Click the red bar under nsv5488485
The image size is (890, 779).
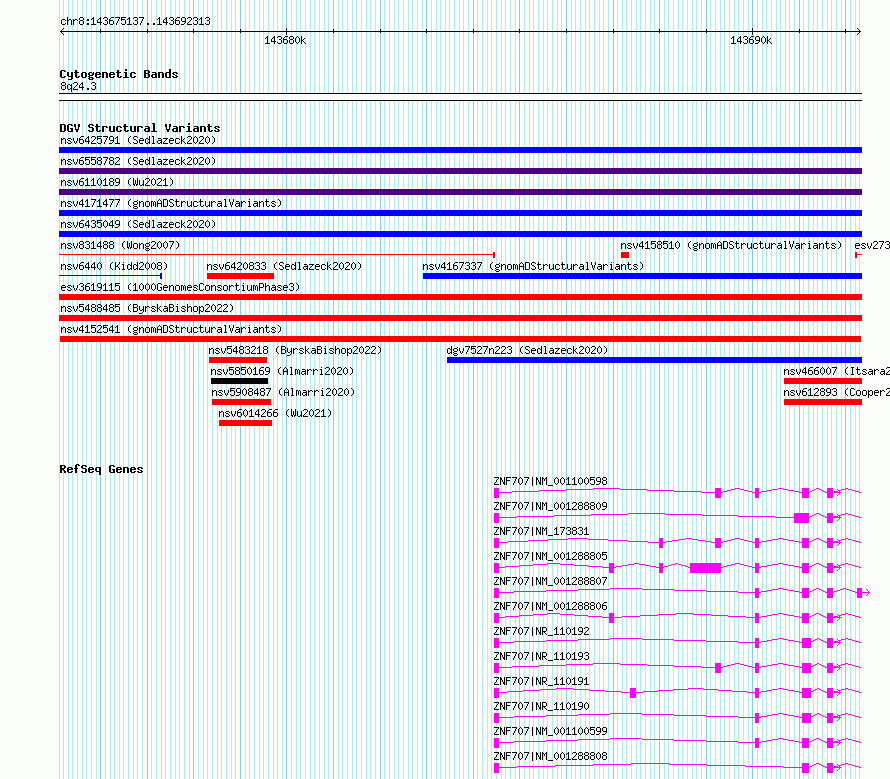tap(460, 318)
